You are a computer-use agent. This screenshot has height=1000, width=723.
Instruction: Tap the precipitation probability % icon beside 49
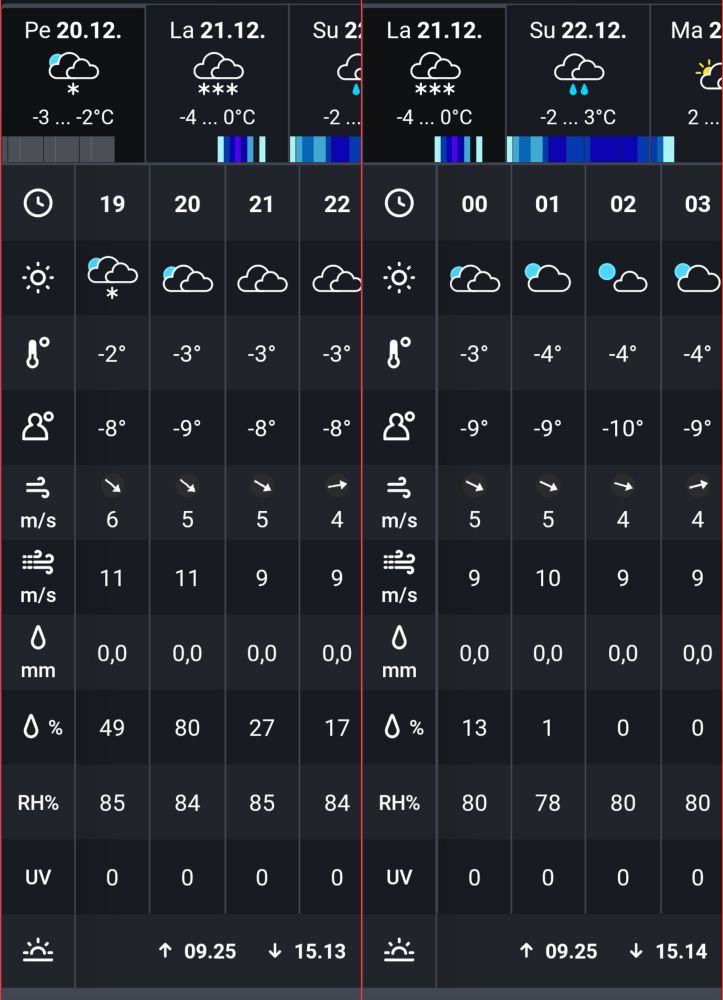(43, 727)
